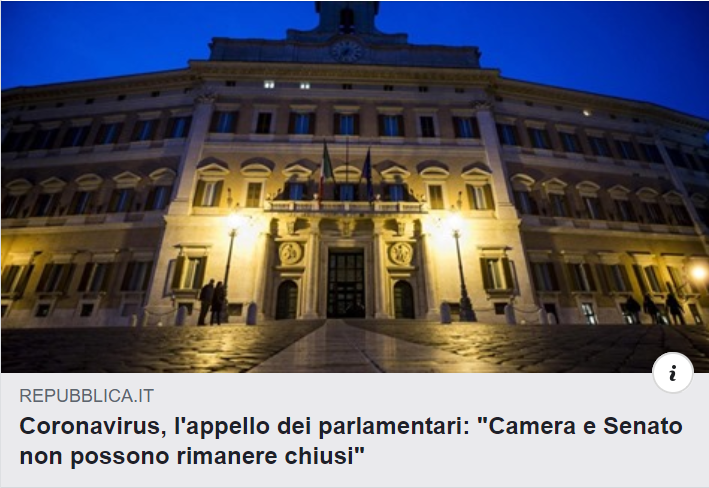Click the central entrance door of the palace
The height and width of the screenshot is (488, 709).
[x=345, y=283]
